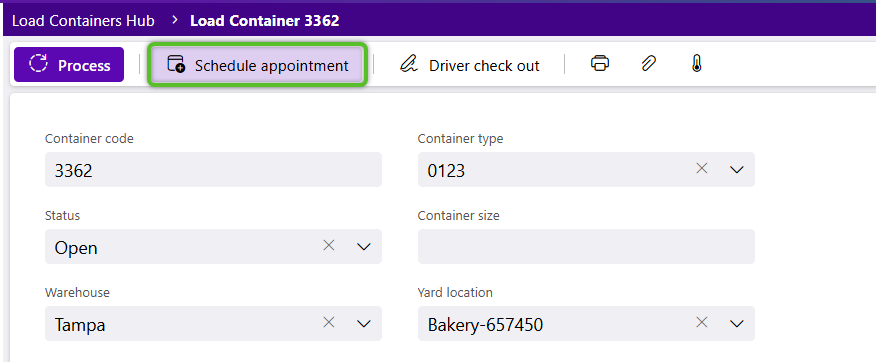The height and width of the screenshot is (362, 876).
Task: Focus the Container code field
Action: pyautogui.click(x=213, y=169)
